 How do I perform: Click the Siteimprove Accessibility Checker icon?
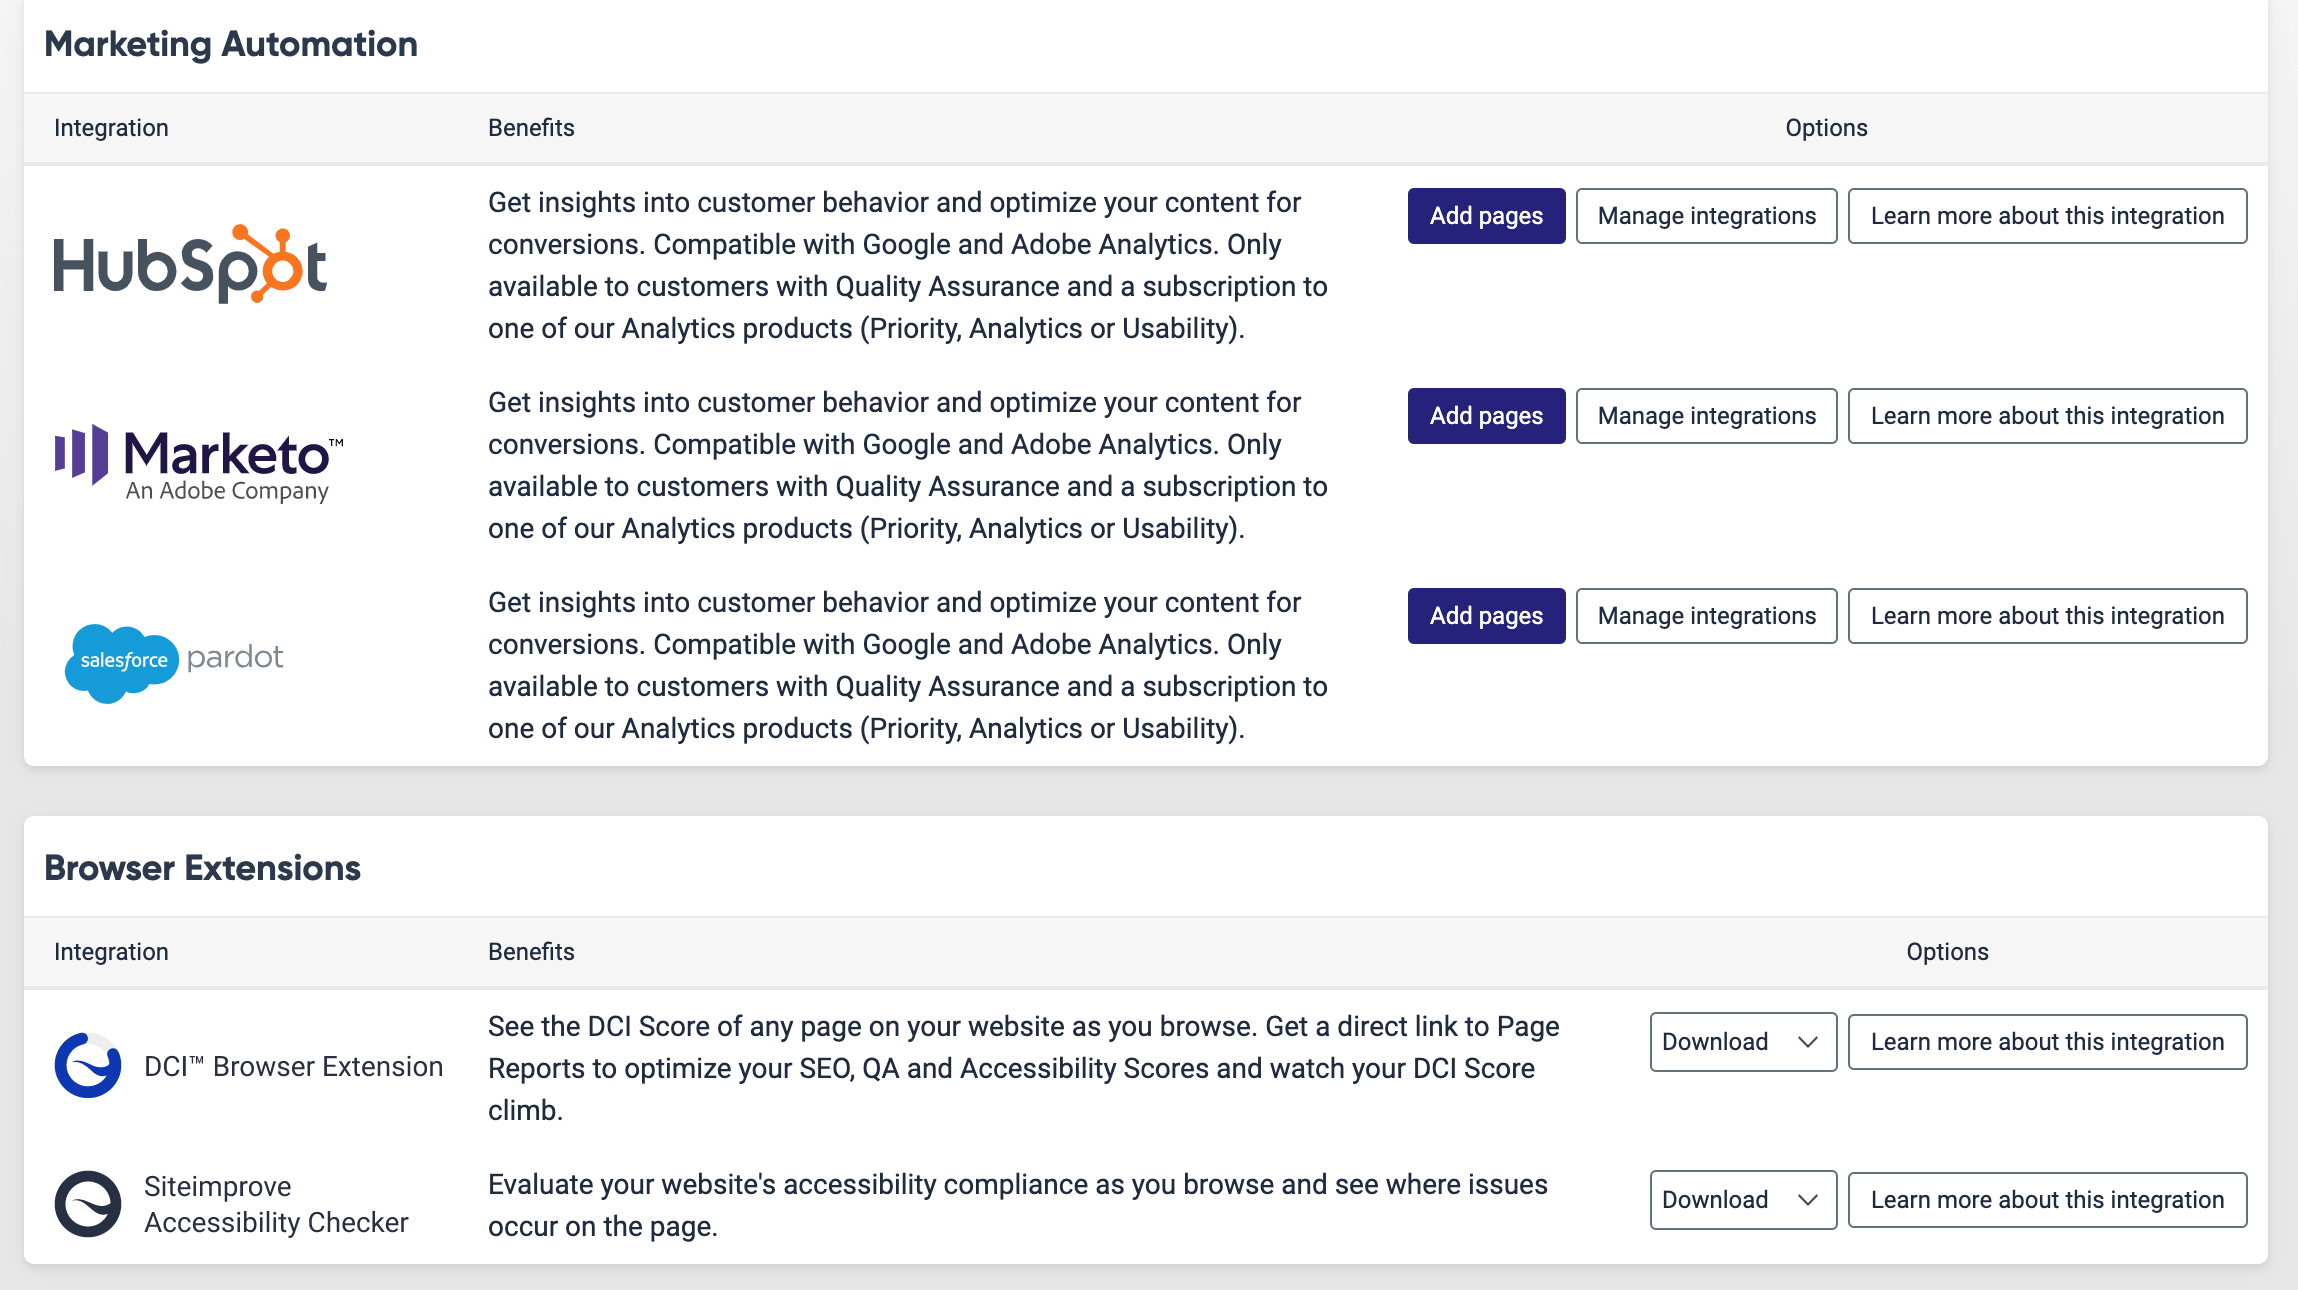click(88, 1204)
